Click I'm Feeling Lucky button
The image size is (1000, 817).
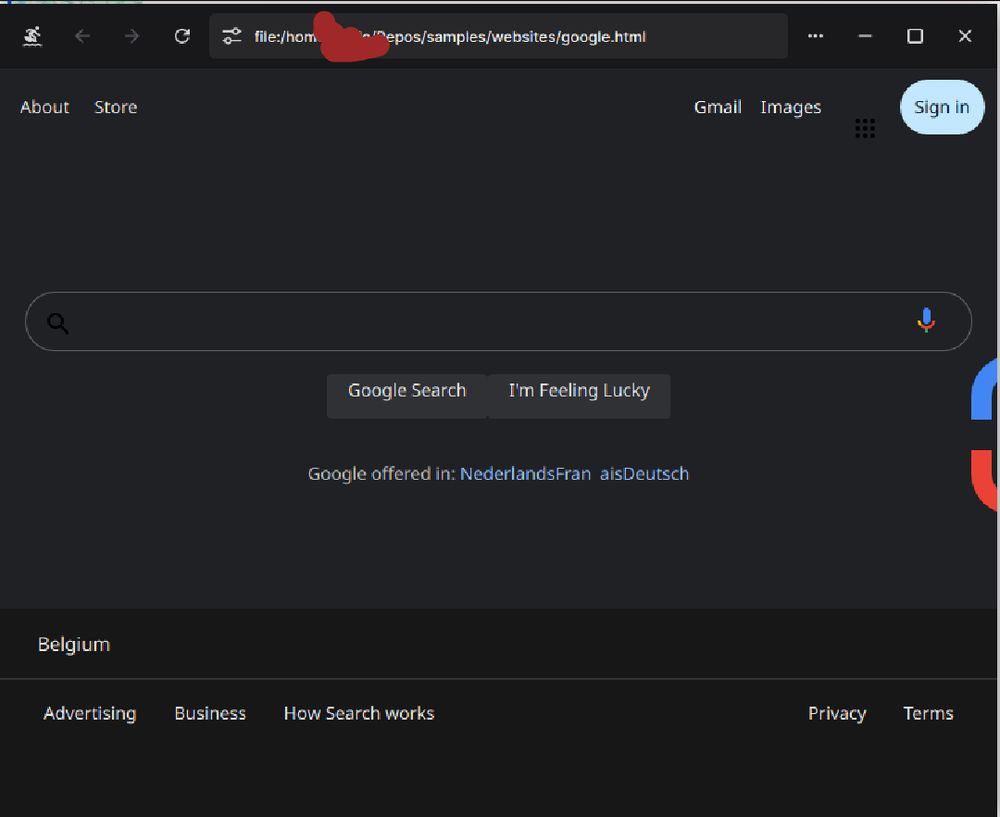pos(579,396)
